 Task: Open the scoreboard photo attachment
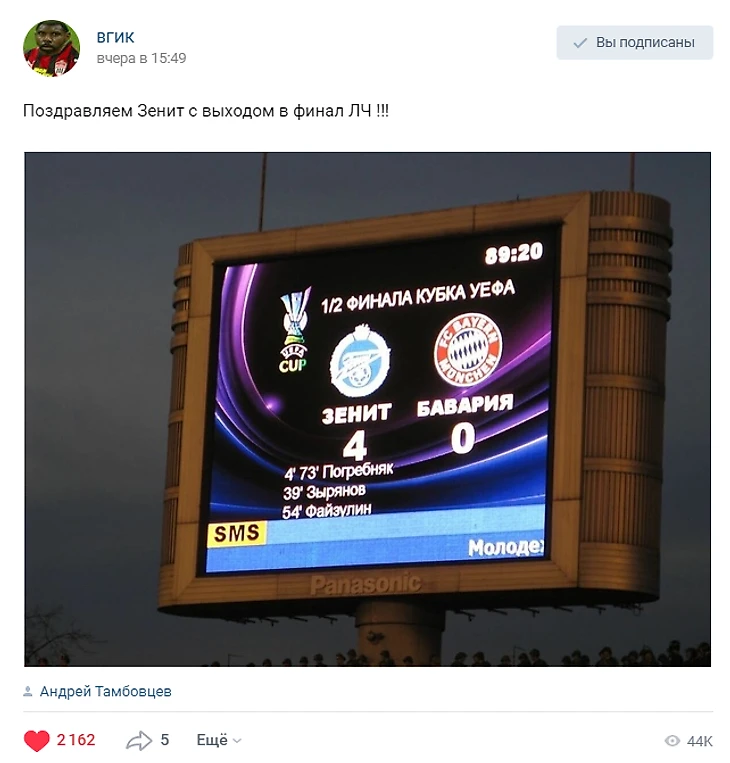(x=367, y=409)
